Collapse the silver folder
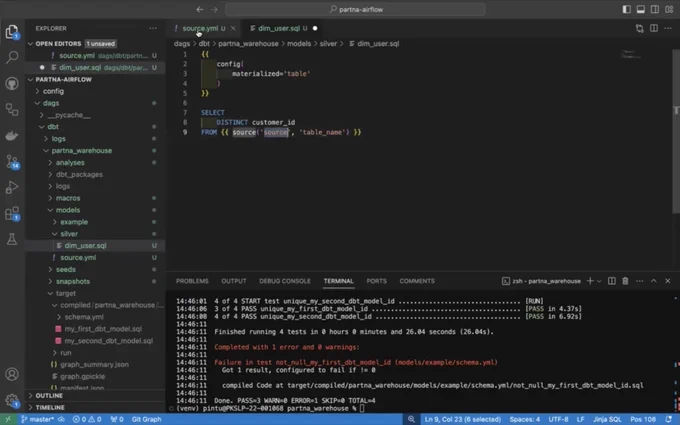 [x=69, y=234]
